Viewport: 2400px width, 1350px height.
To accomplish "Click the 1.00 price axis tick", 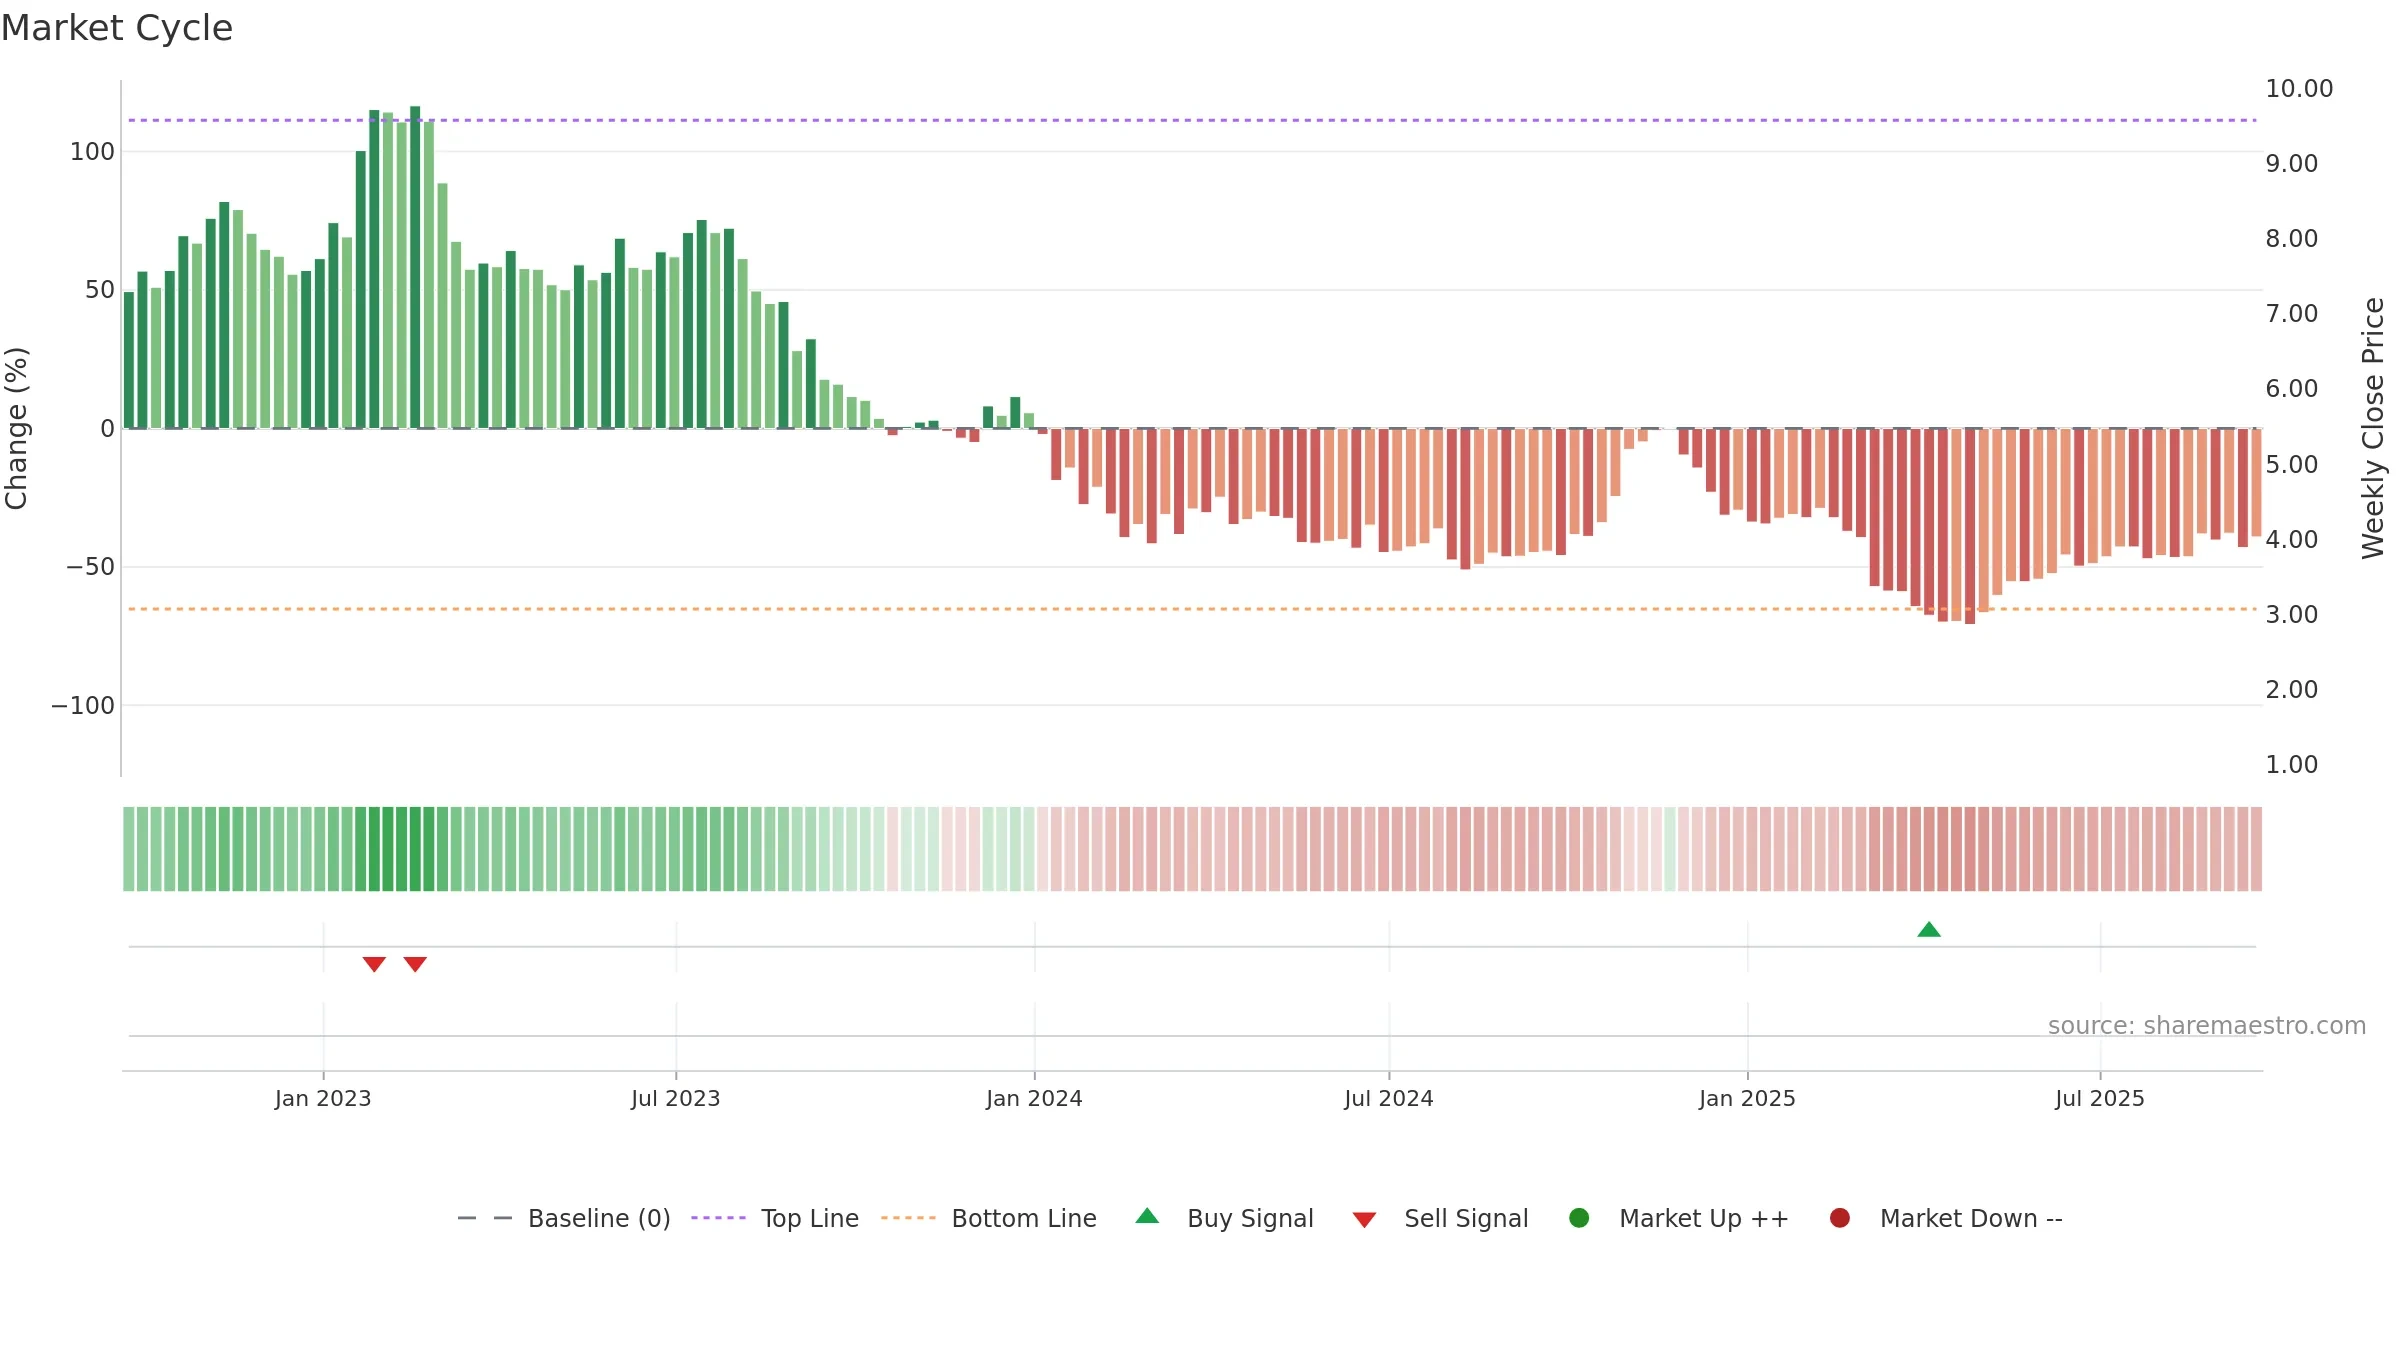I will tap(2292, 765).
